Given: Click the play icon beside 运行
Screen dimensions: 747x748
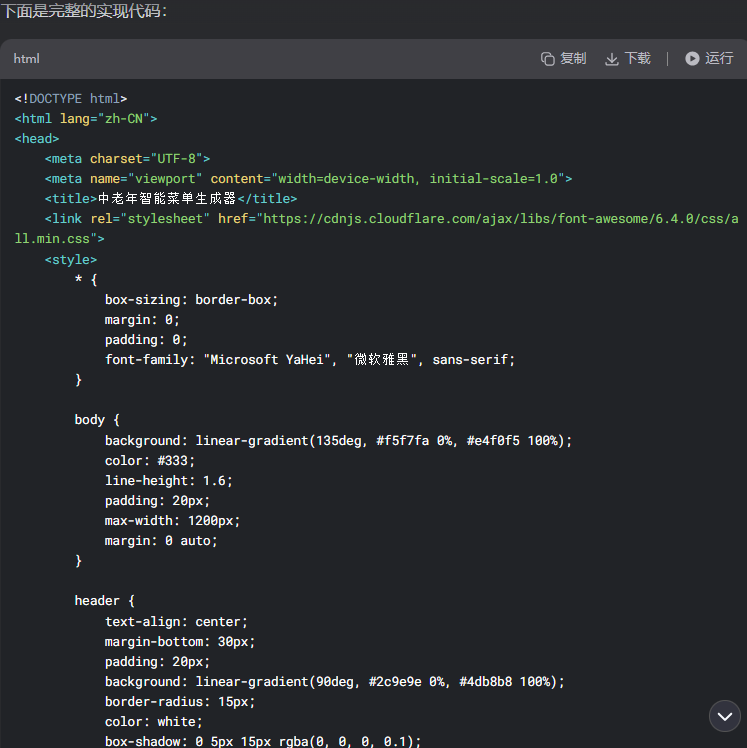Looking at the screenshot, I should tap(692, 59).
